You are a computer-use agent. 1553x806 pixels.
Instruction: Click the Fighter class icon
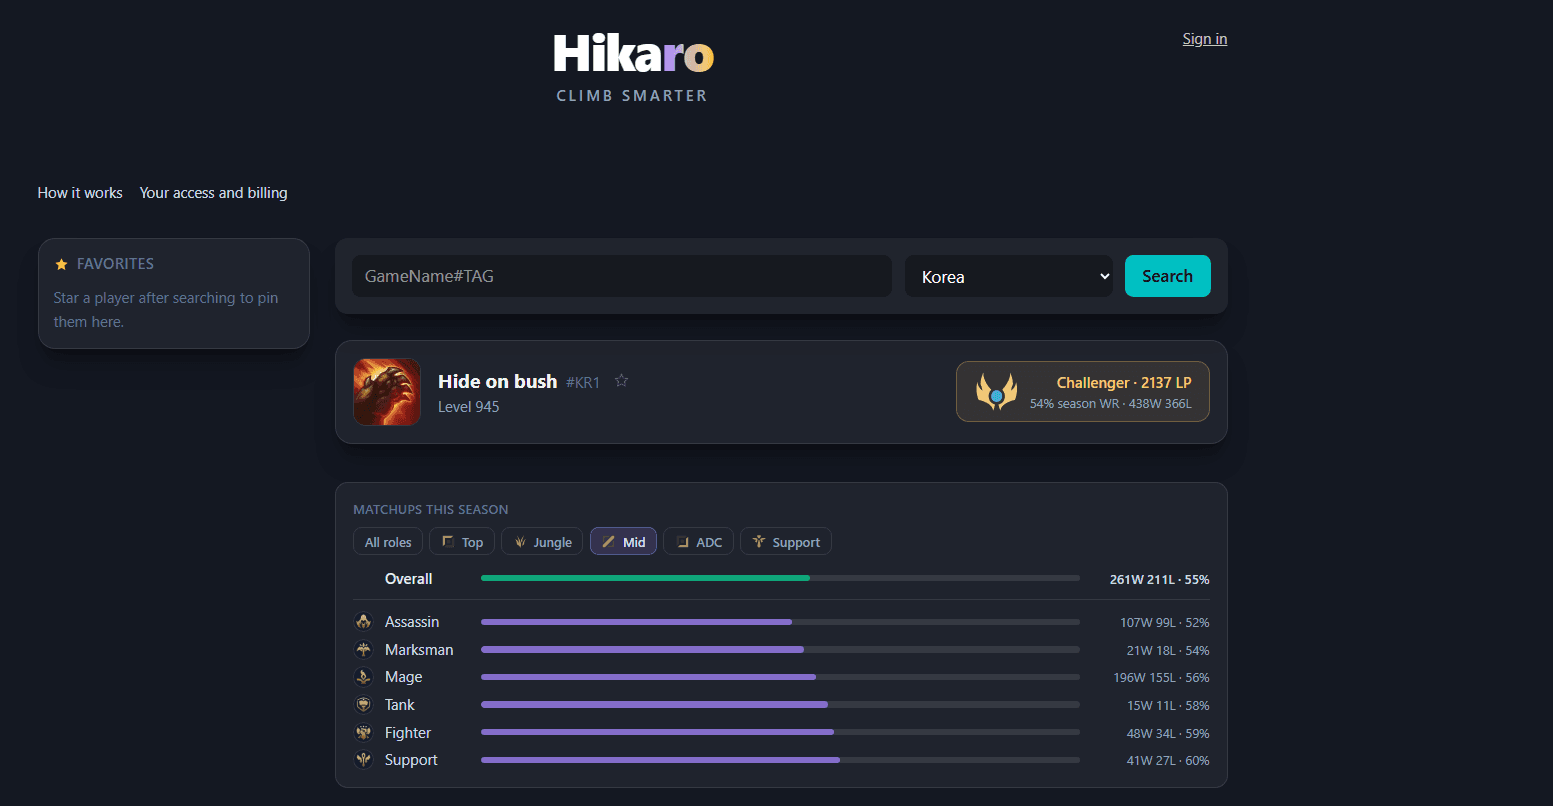tap(364, 733)
